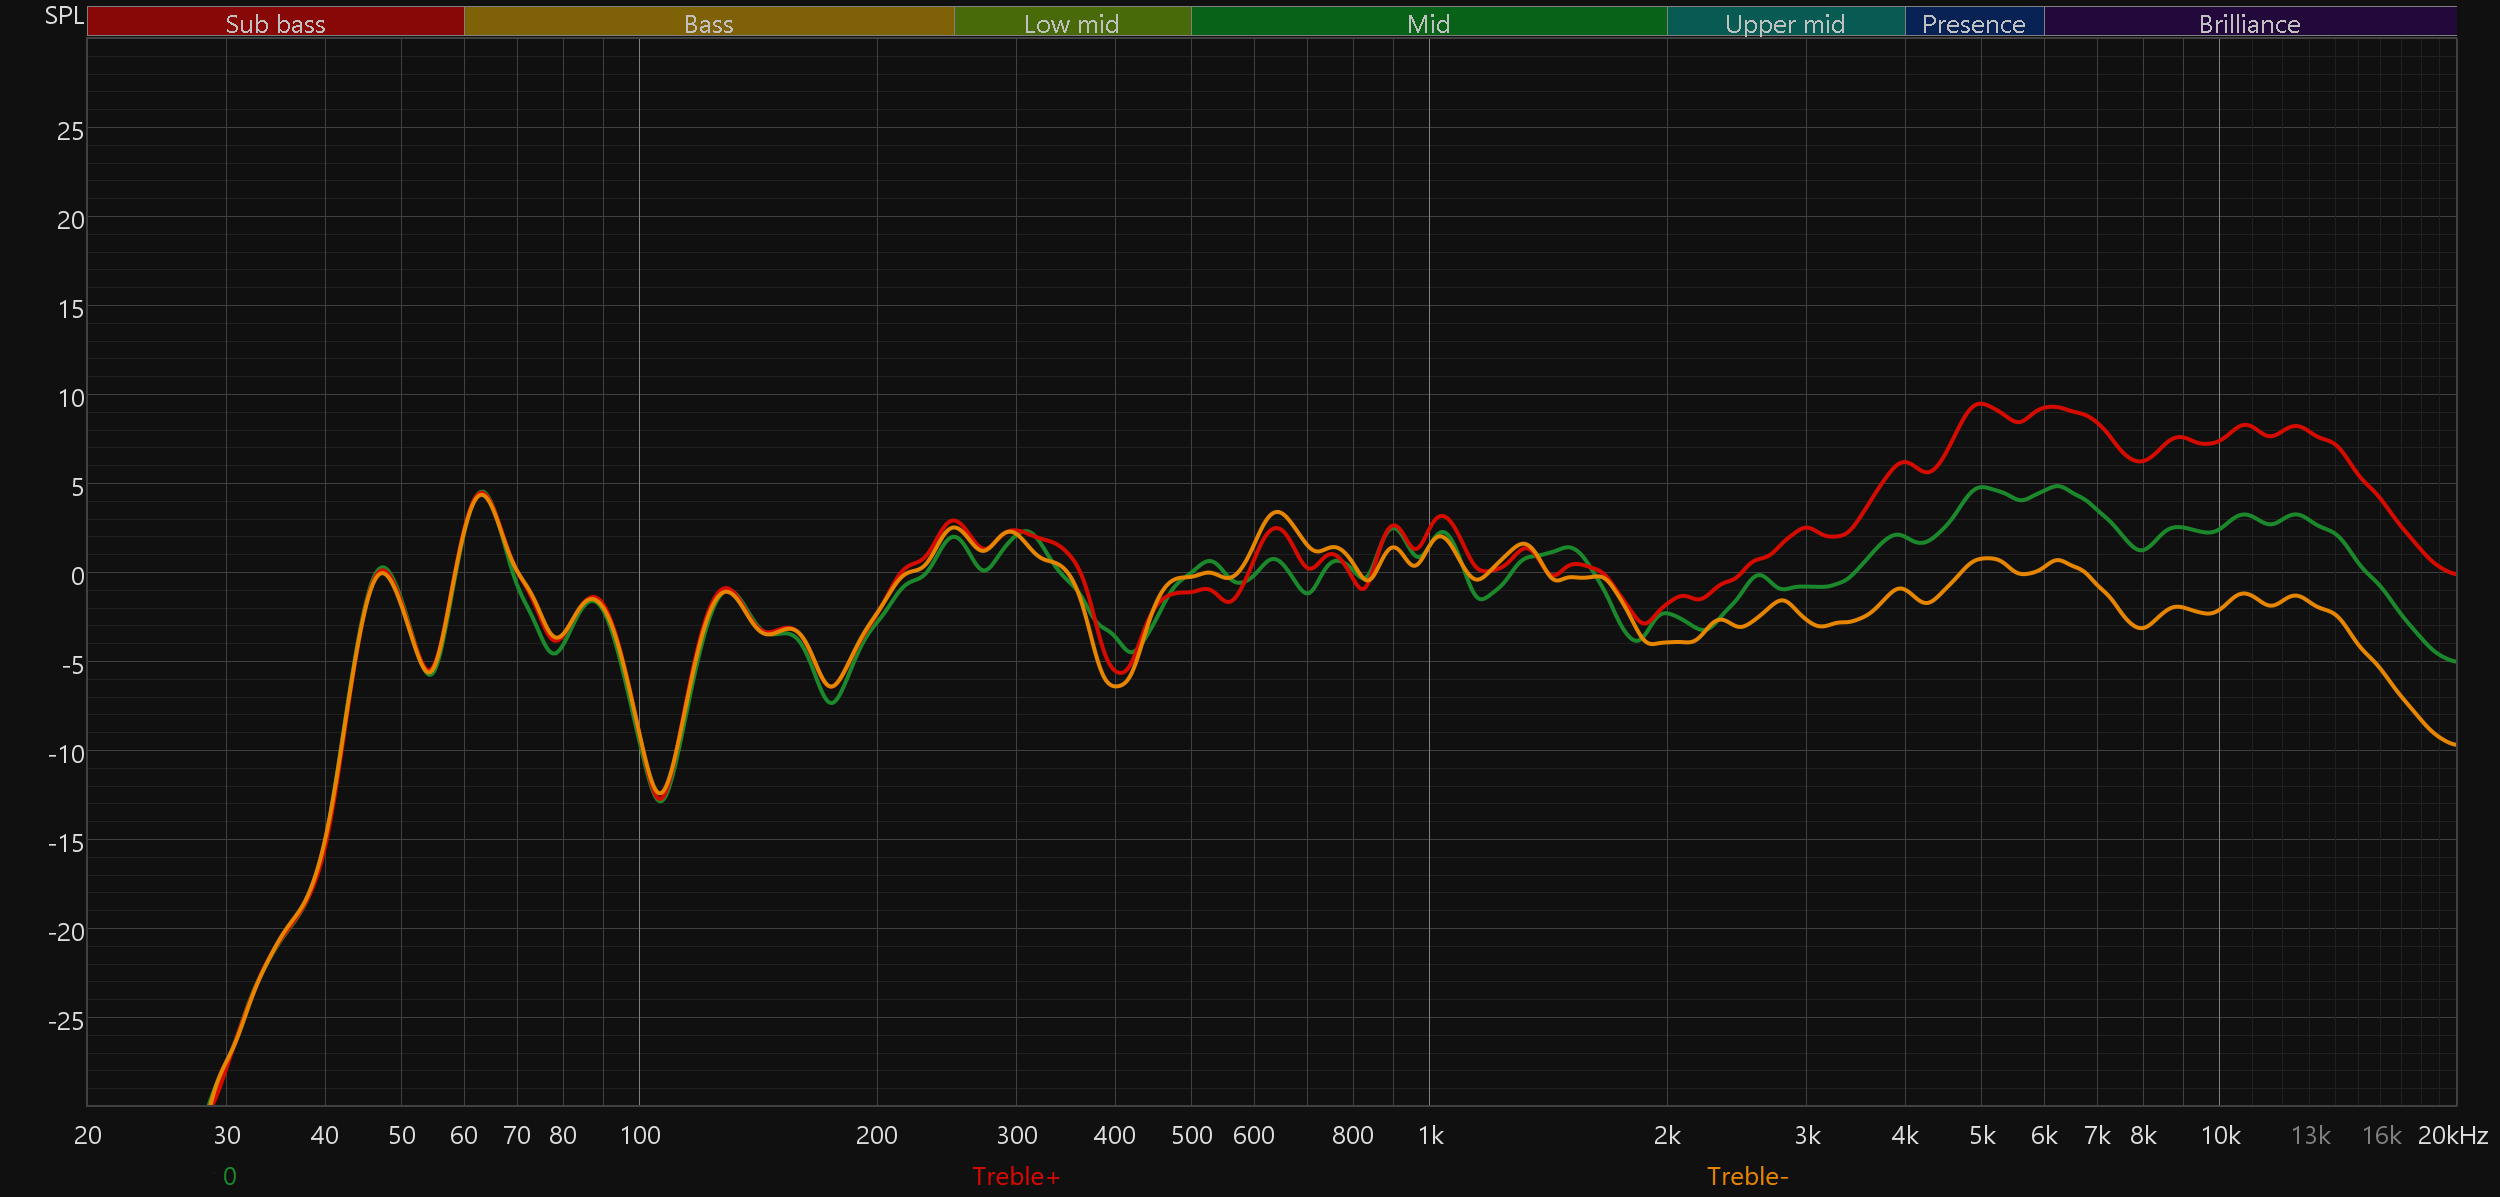Click the 8k frequency axis label
The width and height of the screenshot is (2500, 1197).
pyautogui.click(x=2143, y=1135)
